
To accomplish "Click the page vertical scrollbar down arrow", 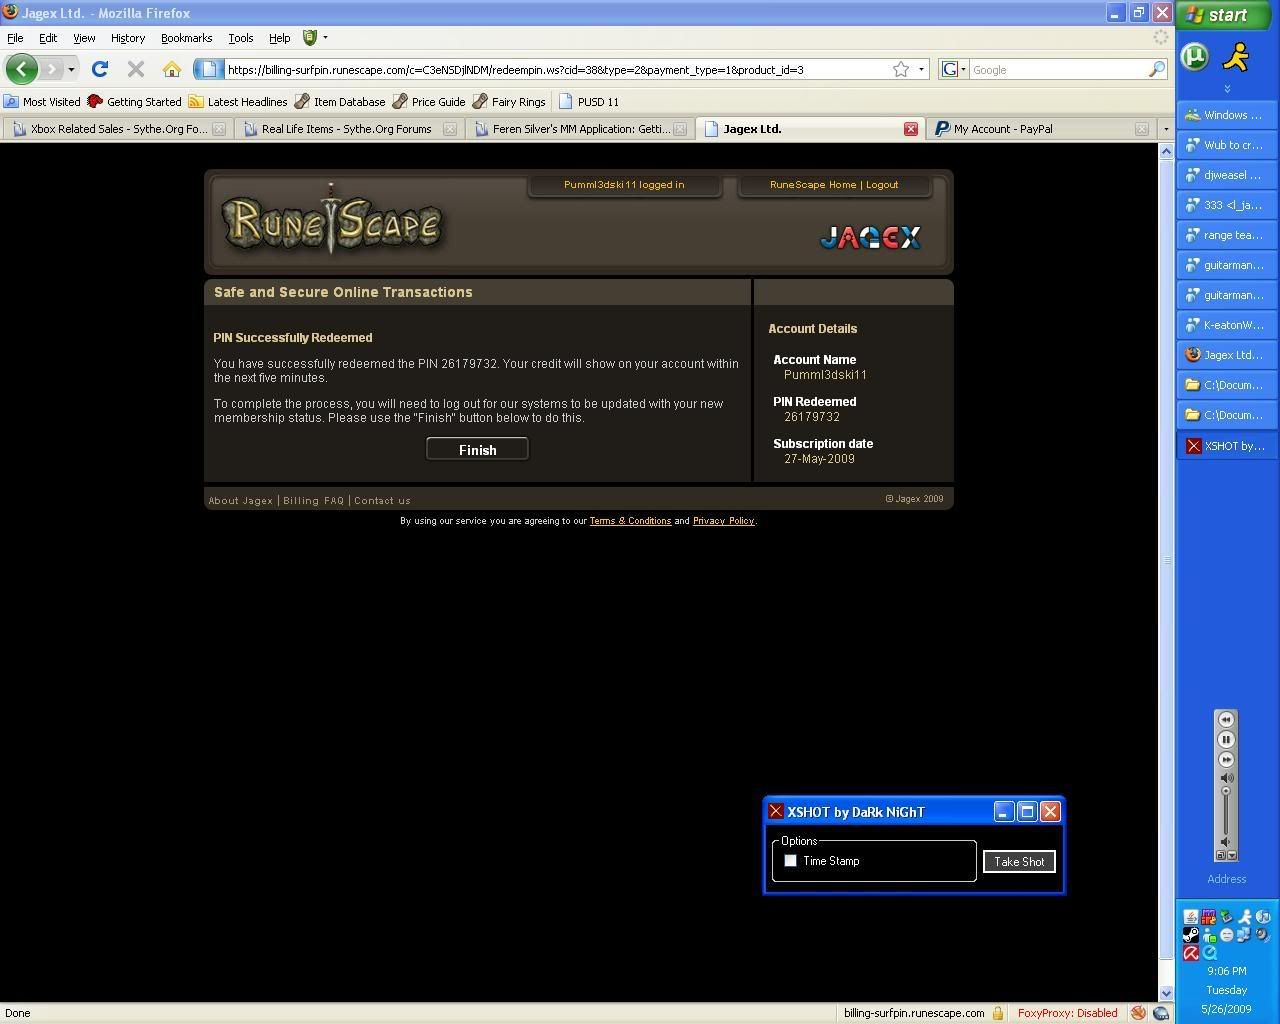I will coord(1166,993).
